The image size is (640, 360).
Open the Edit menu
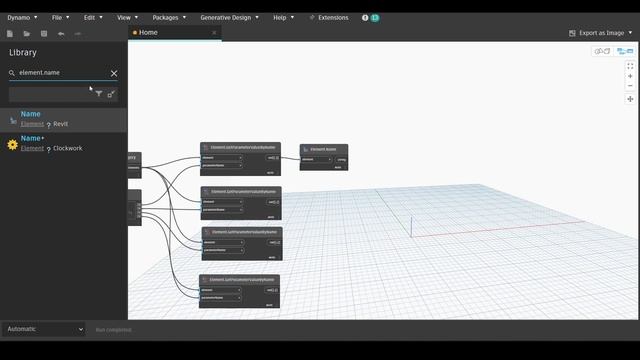[x=93, y=18]
